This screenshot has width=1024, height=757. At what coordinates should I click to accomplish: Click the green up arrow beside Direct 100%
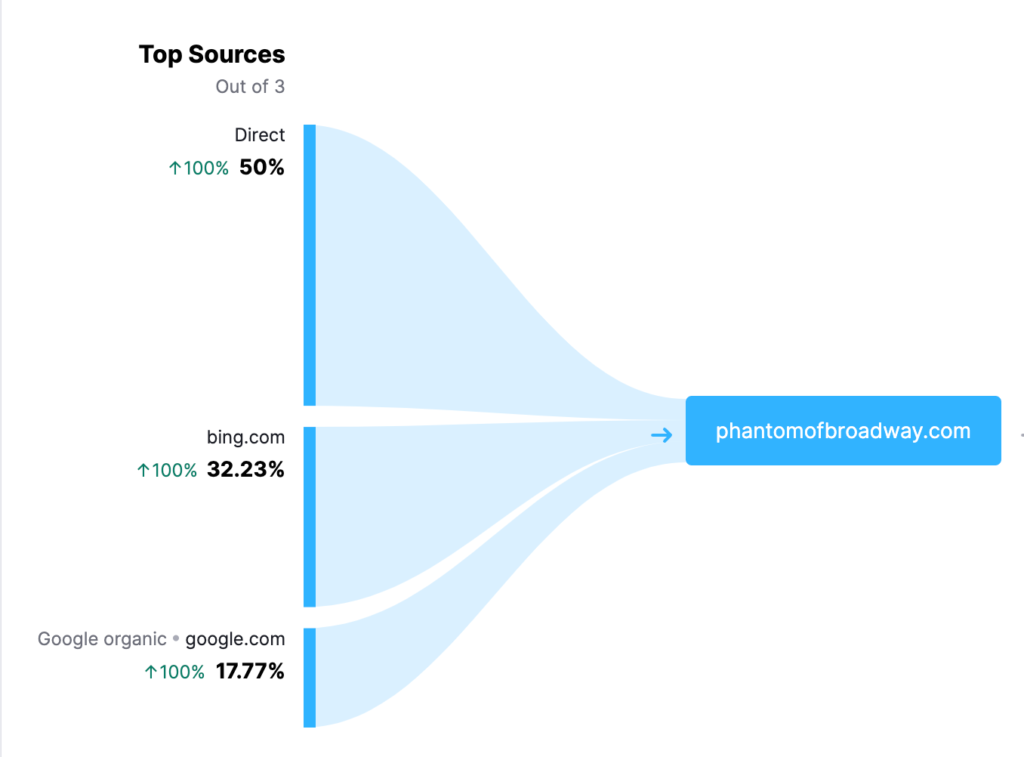click(x=174, y=169)
